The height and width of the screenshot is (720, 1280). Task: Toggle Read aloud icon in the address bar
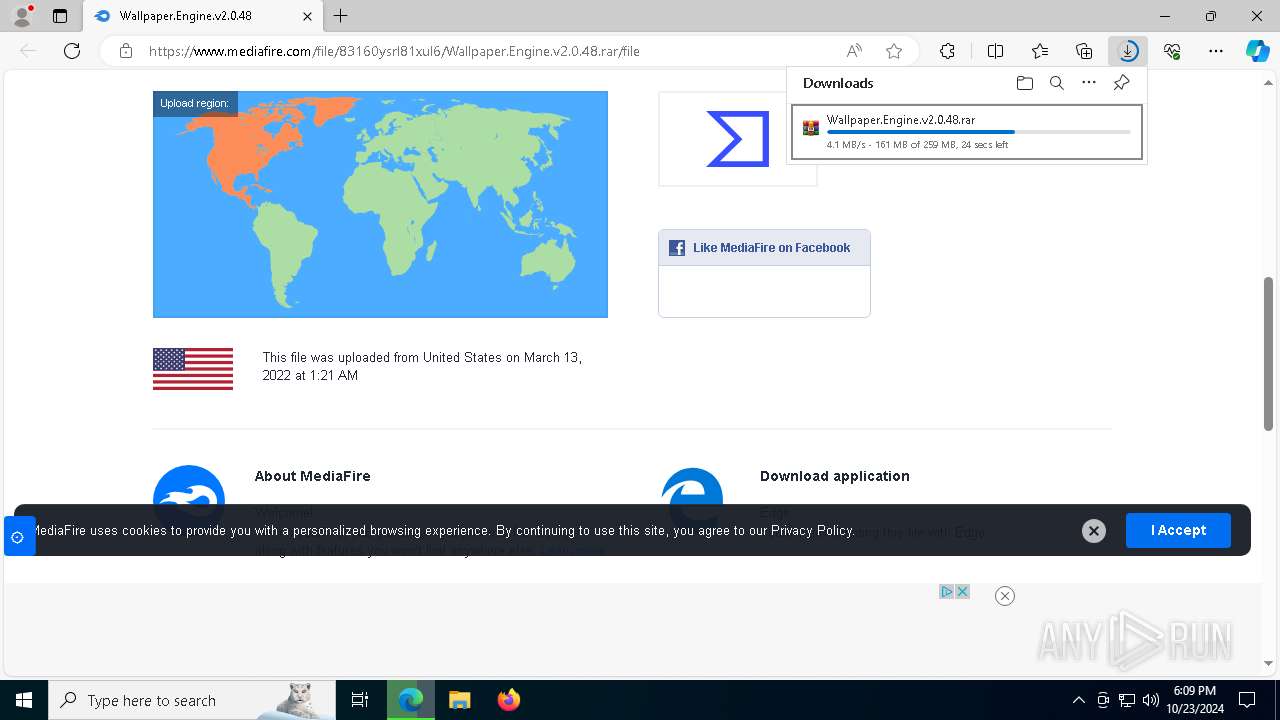(854, 51)
